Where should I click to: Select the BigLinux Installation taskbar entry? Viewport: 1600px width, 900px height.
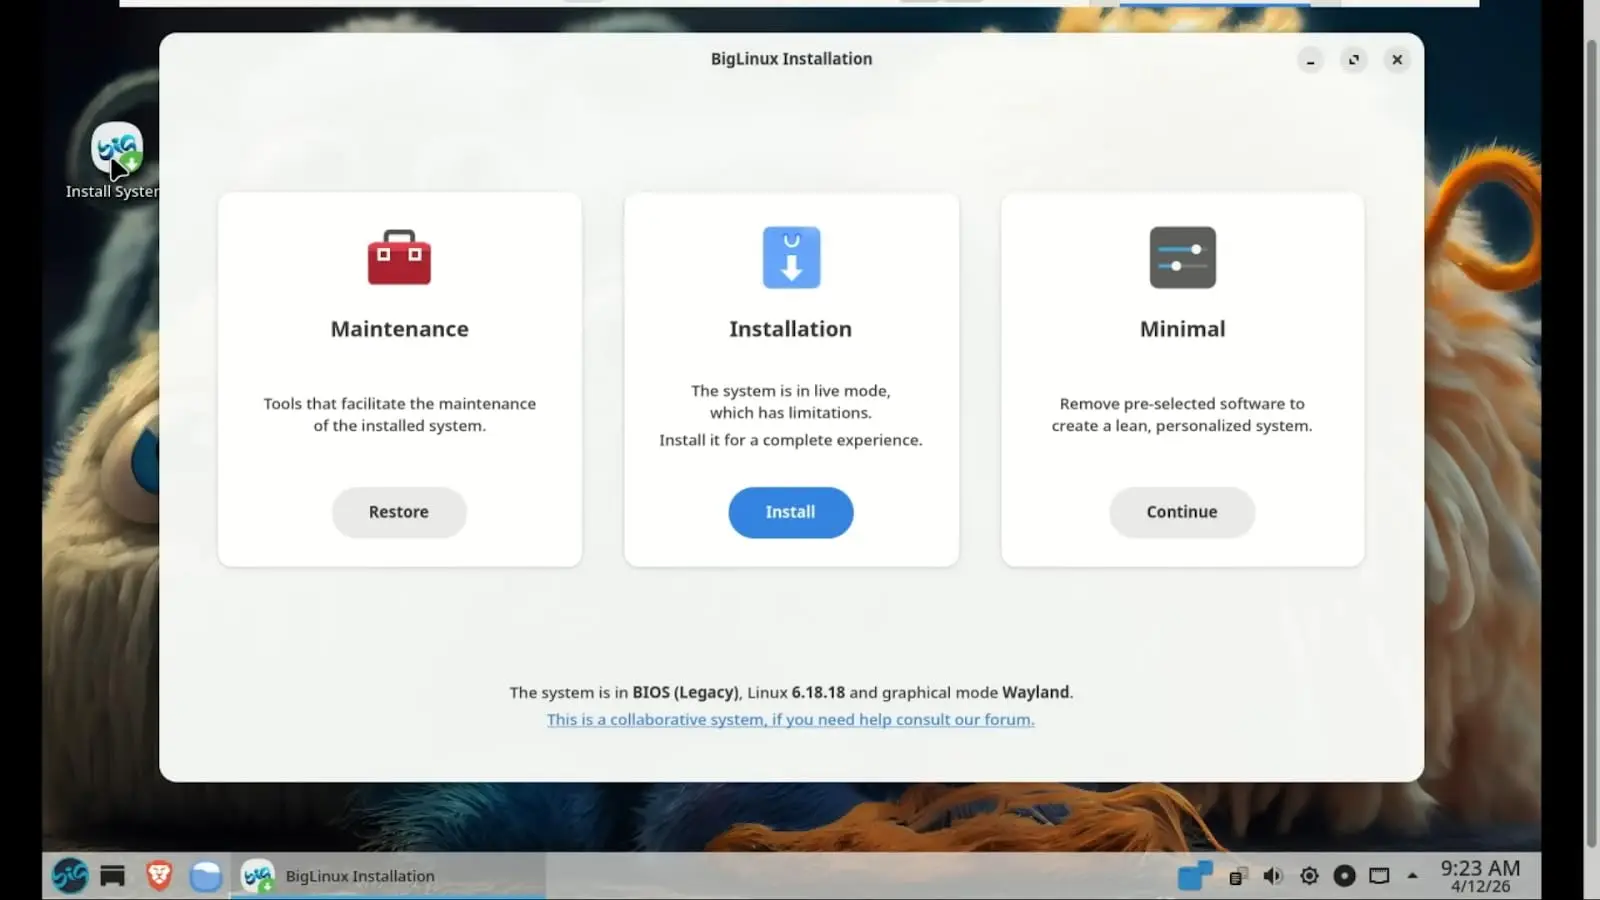click(x=388, y=876)
